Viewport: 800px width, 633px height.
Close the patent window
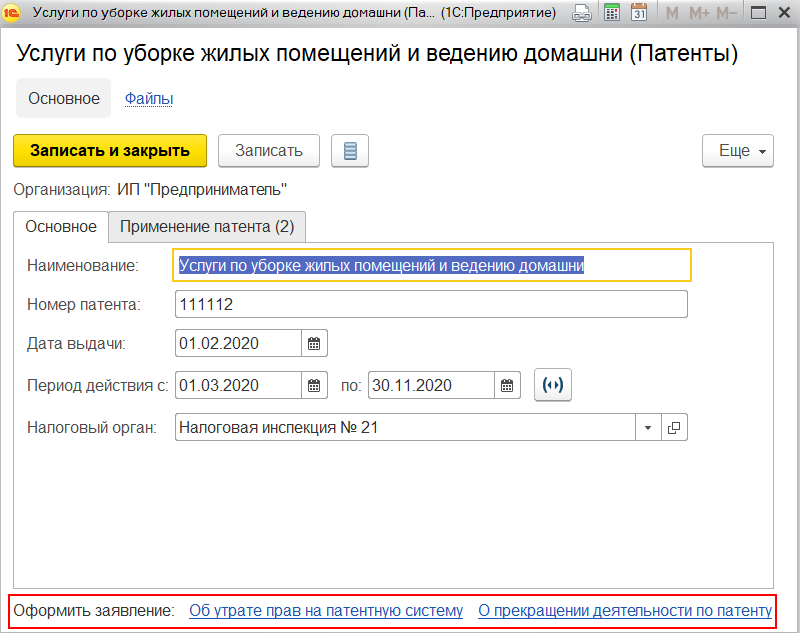(785, 13)
